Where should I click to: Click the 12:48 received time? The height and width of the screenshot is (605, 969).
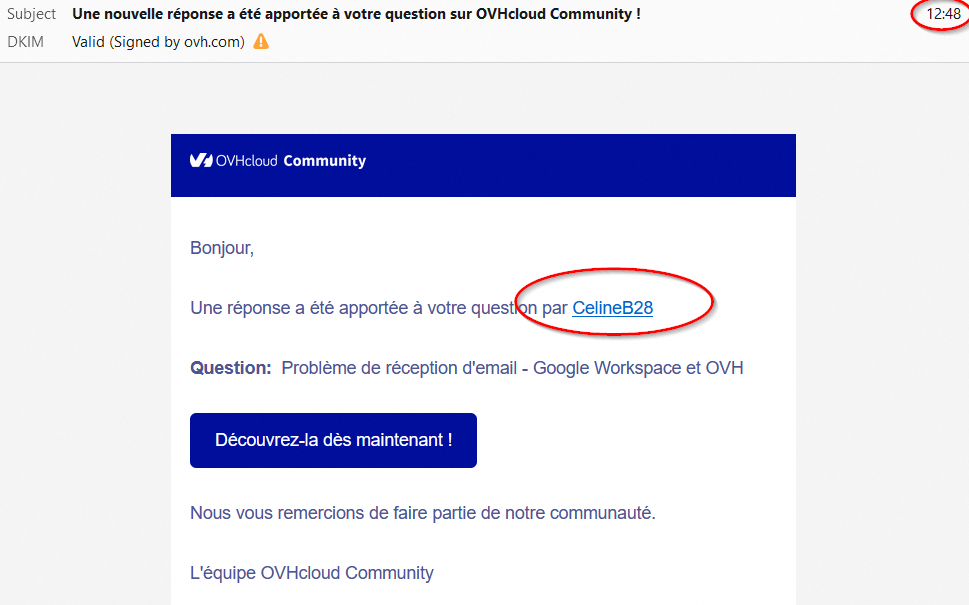(943, 14)
